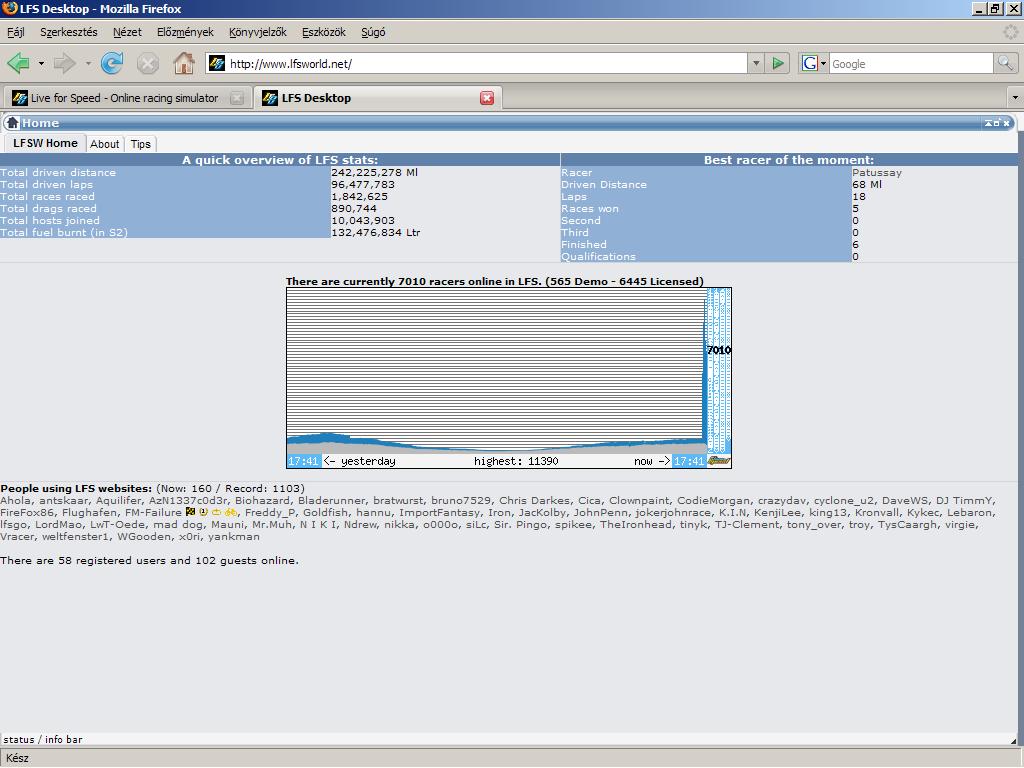This screenshot has height=768, width=1024.
Task: Click username FM-Failure
Action: pyautogui.click(x=153, y=513)
